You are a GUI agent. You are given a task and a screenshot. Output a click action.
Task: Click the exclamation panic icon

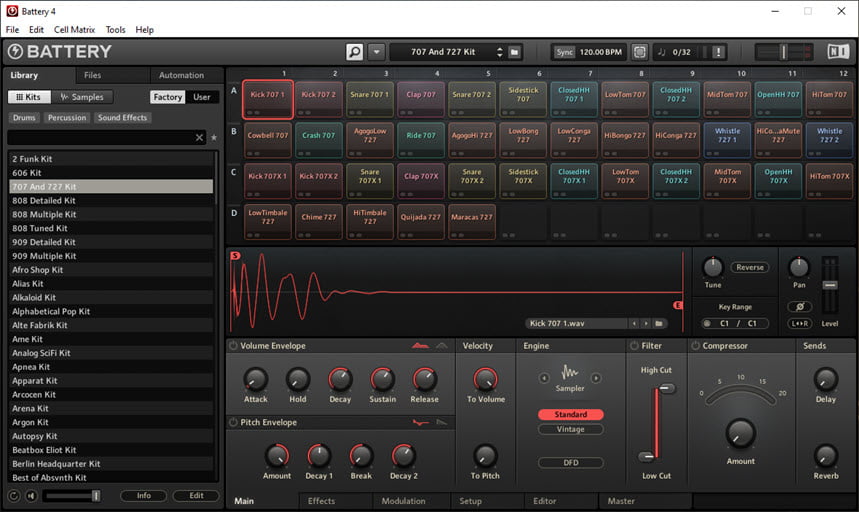coord(719,52)
